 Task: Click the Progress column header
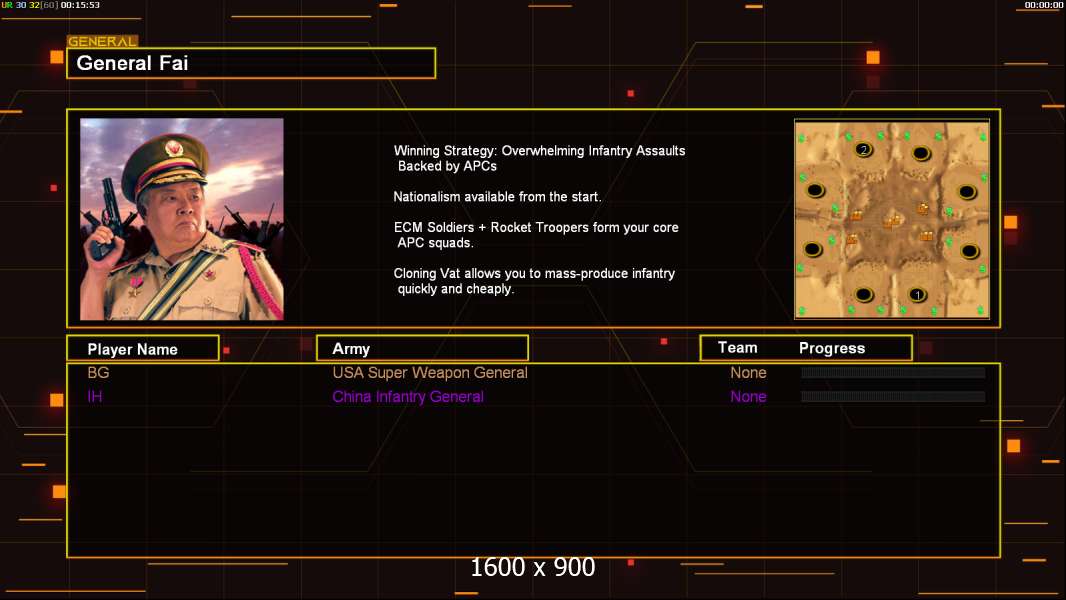pyautogui.click(x=831, y=348)
